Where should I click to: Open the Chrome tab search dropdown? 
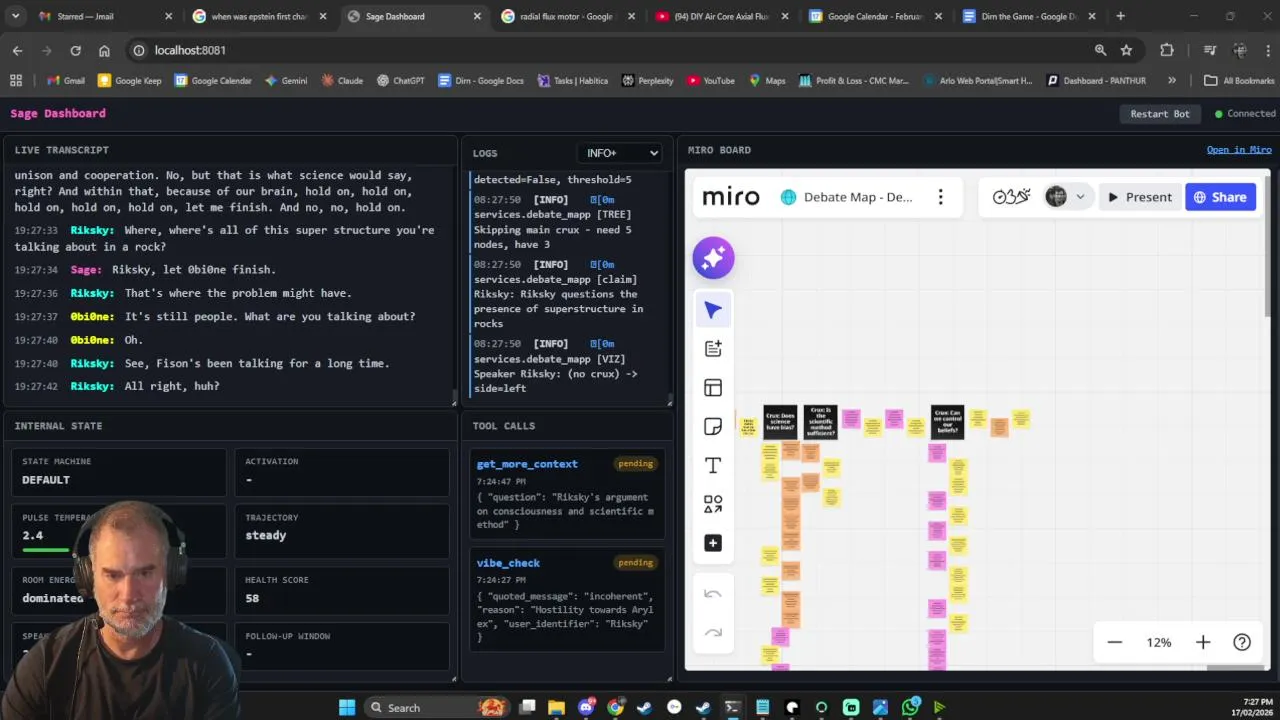pyautogui.click(x=15, y=16)
